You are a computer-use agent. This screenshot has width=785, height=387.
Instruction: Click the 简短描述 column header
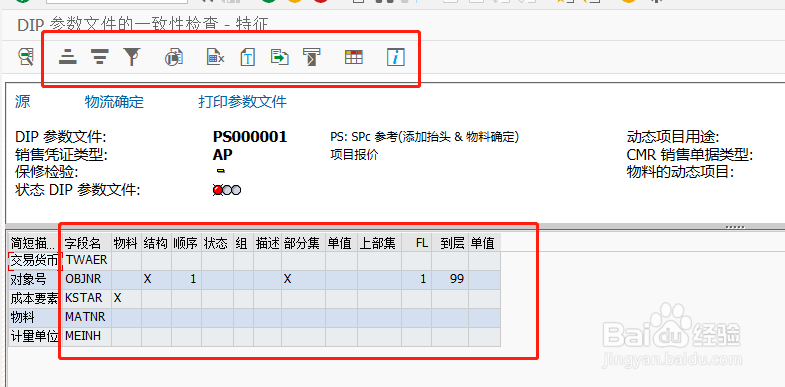35,243
